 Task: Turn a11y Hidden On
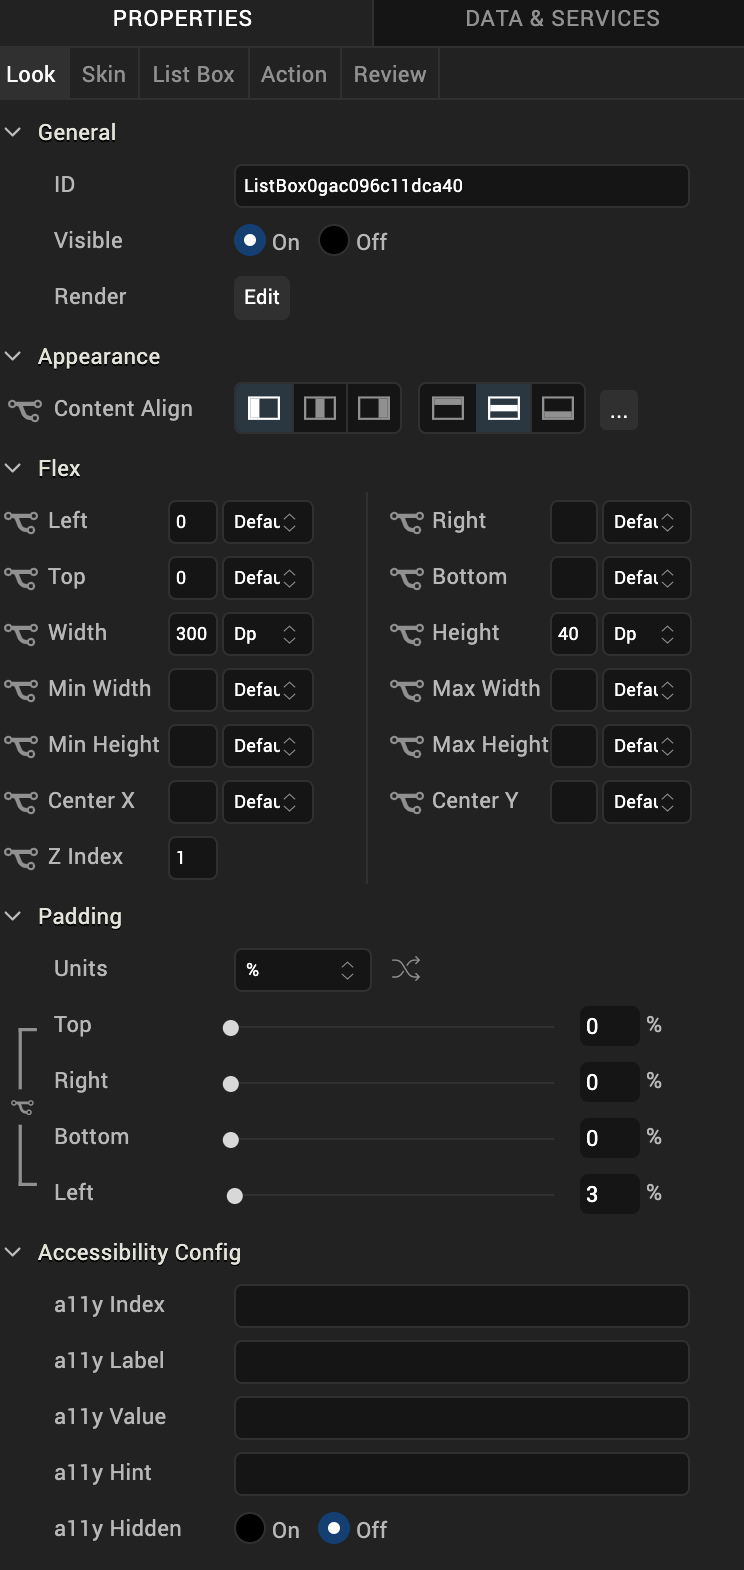[x=250, y=1529]
